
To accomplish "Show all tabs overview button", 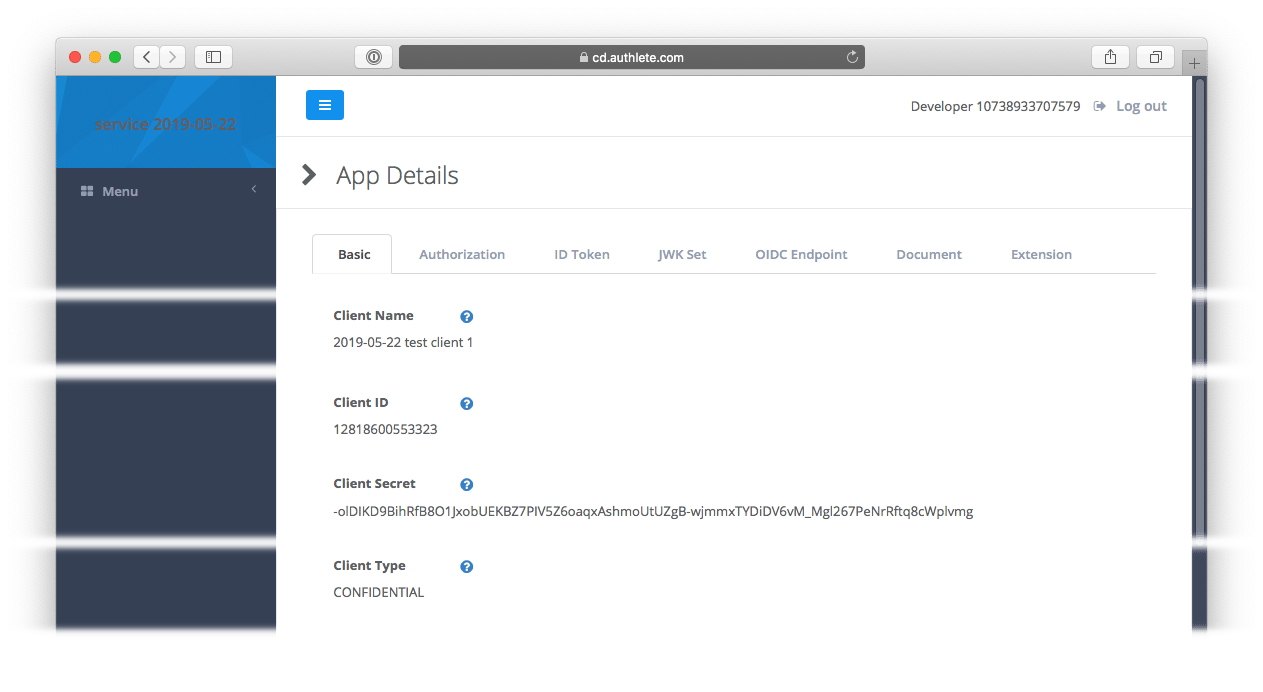I will pos(1155,57).
